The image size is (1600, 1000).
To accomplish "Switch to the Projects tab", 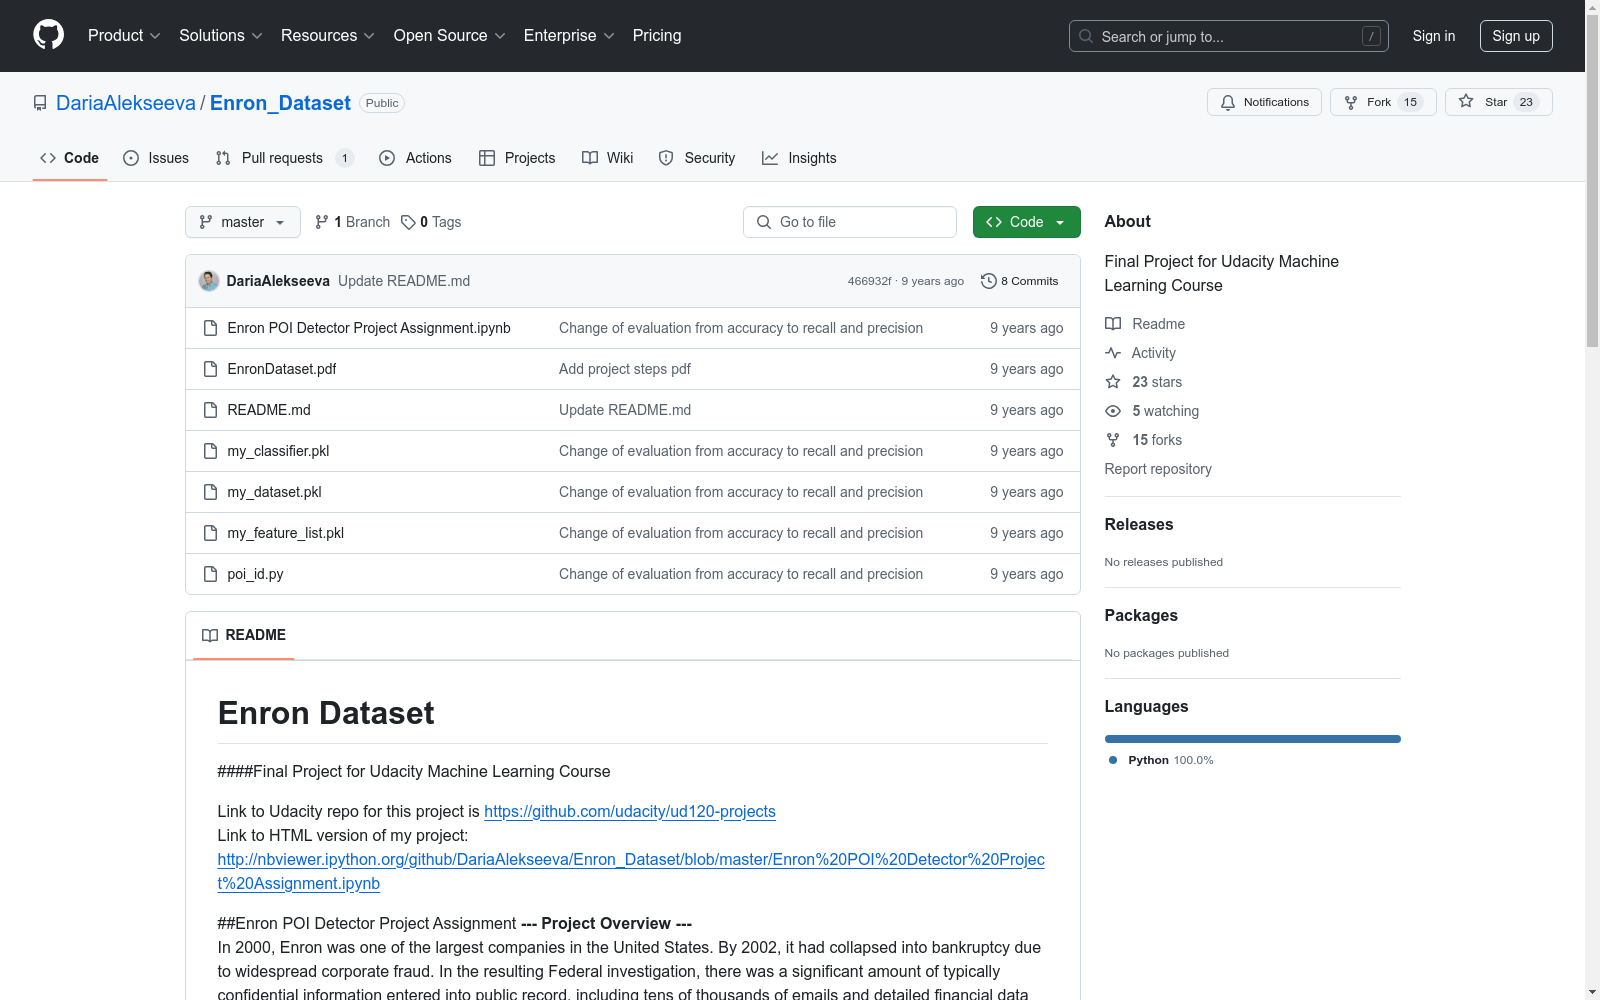I will pos(517,158).
